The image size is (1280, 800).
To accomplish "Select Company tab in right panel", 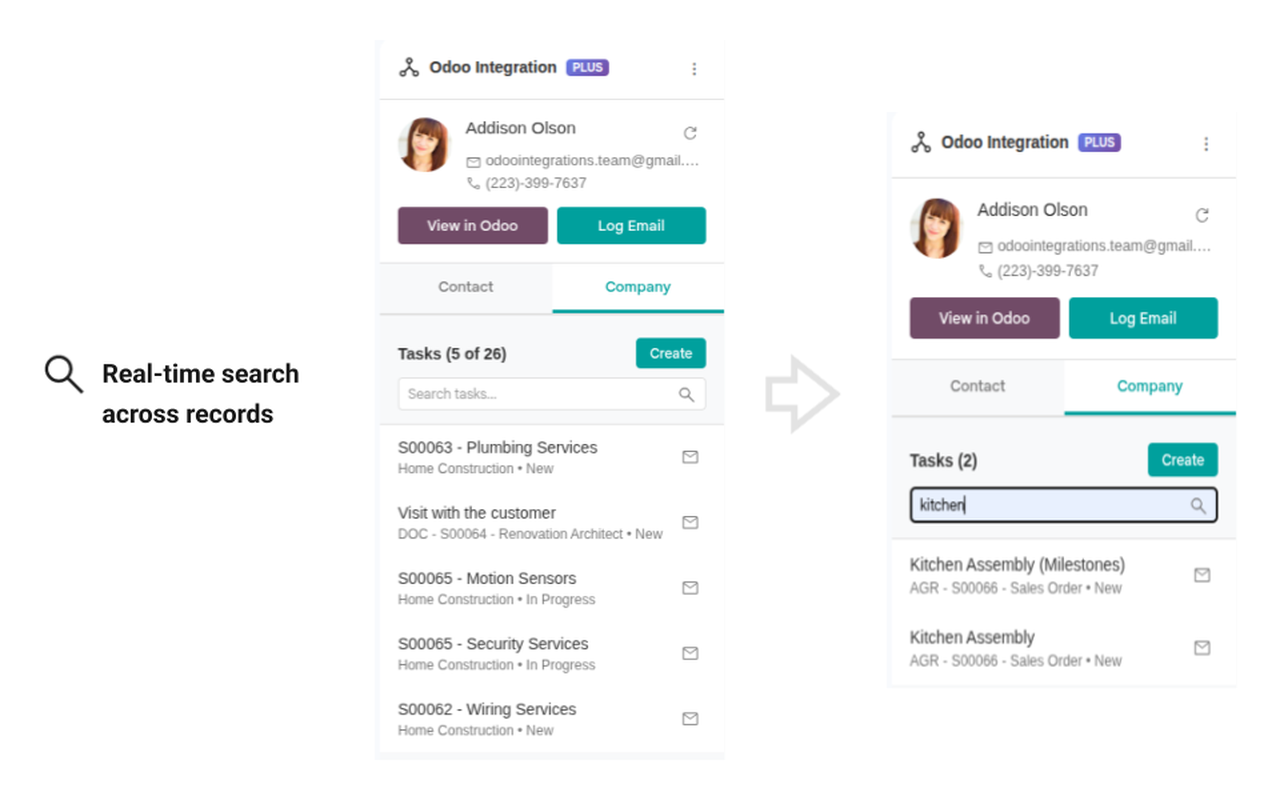I will tap(1150, 386).
